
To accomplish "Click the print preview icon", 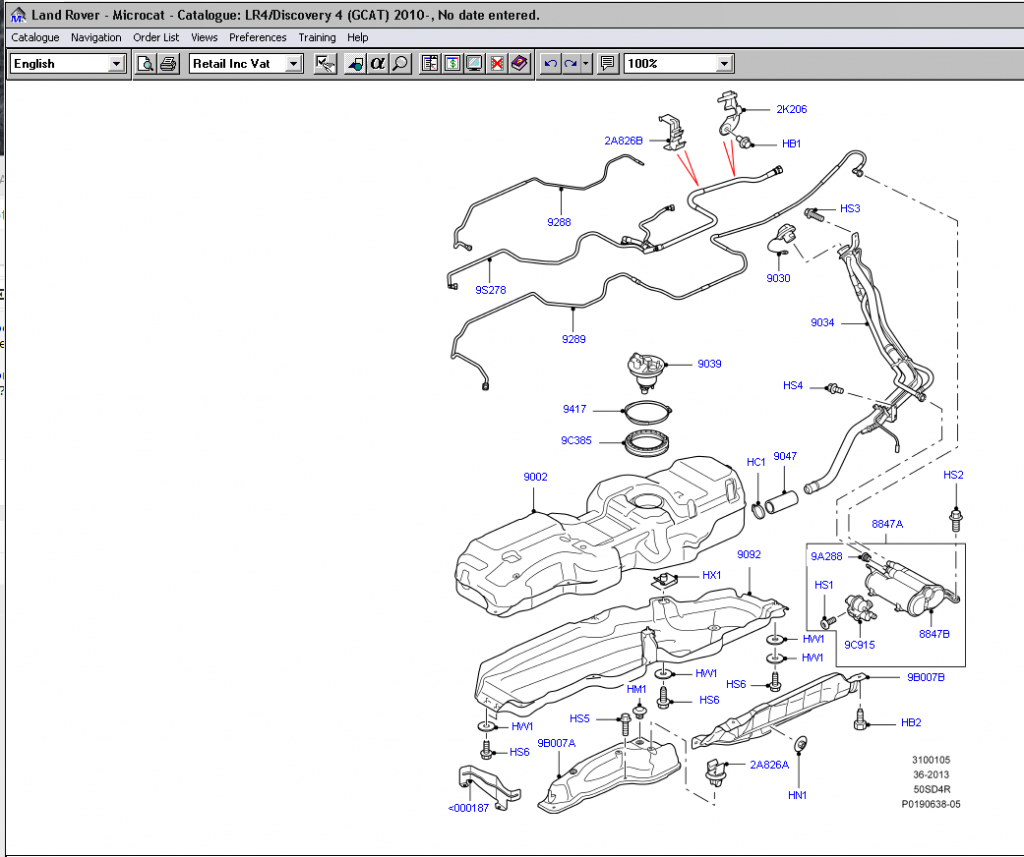I will coord(145,63).
